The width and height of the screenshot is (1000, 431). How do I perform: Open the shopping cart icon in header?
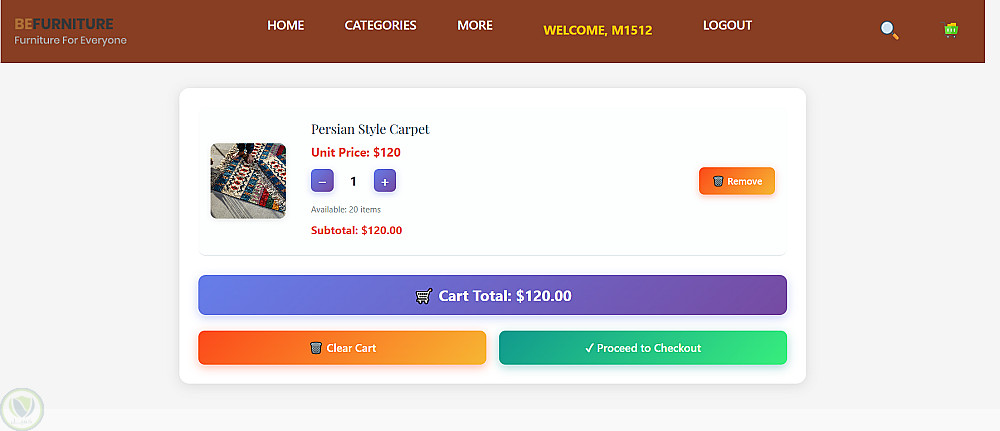click(951, 30)
